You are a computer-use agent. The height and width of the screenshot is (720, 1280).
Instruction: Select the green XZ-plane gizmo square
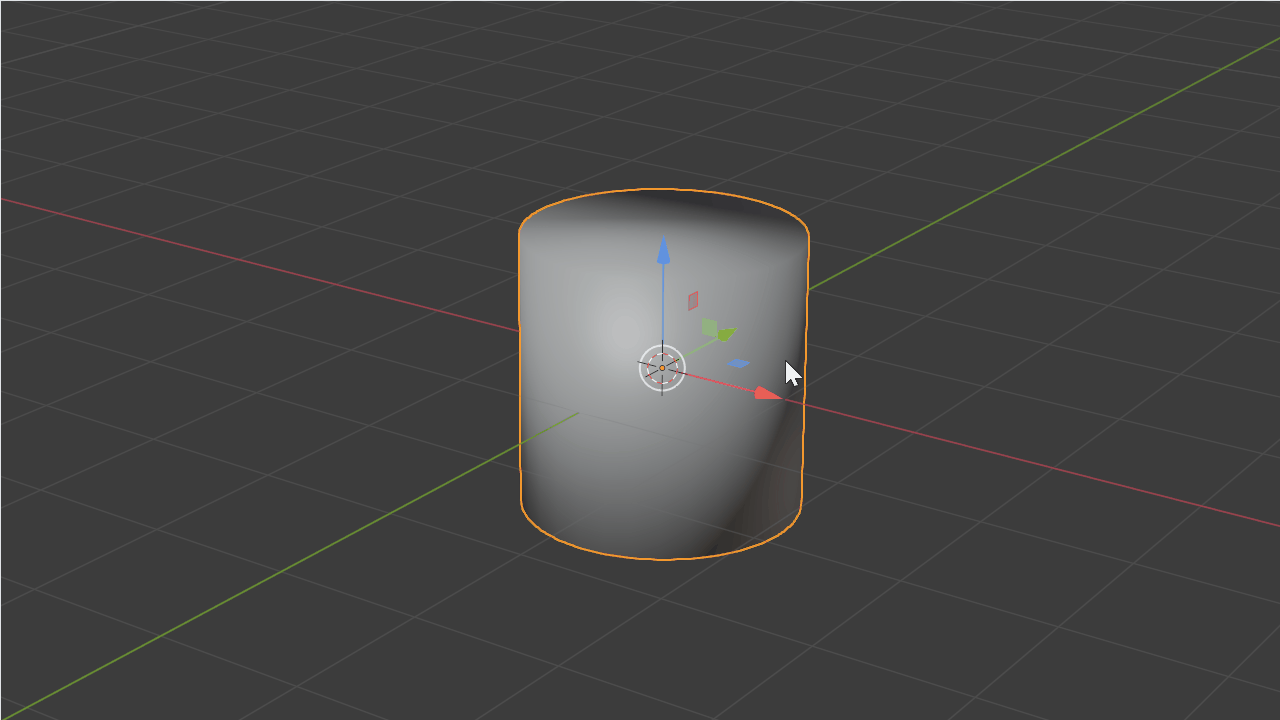point(709,327)
